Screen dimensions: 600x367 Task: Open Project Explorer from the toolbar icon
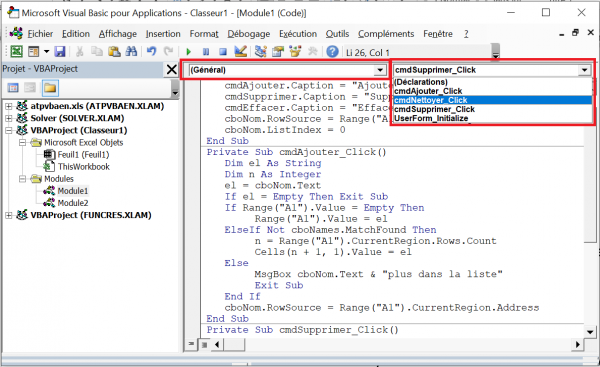(261, 51)
